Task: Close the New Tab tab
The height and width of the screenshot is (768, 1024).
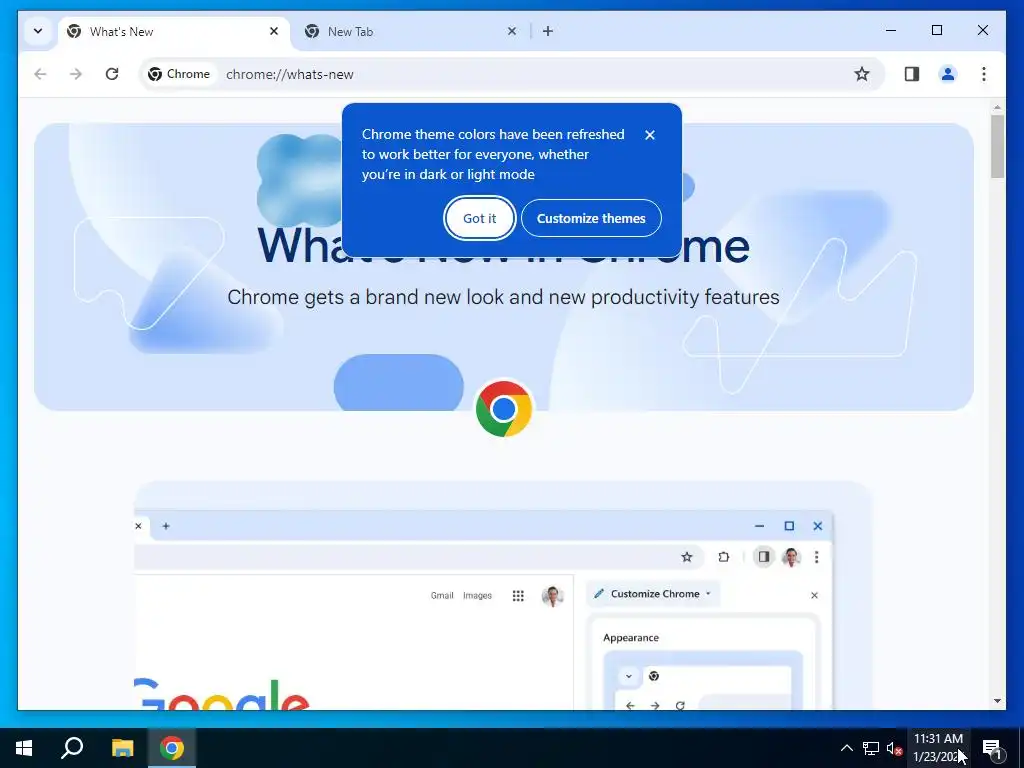Action: point(512,31)
